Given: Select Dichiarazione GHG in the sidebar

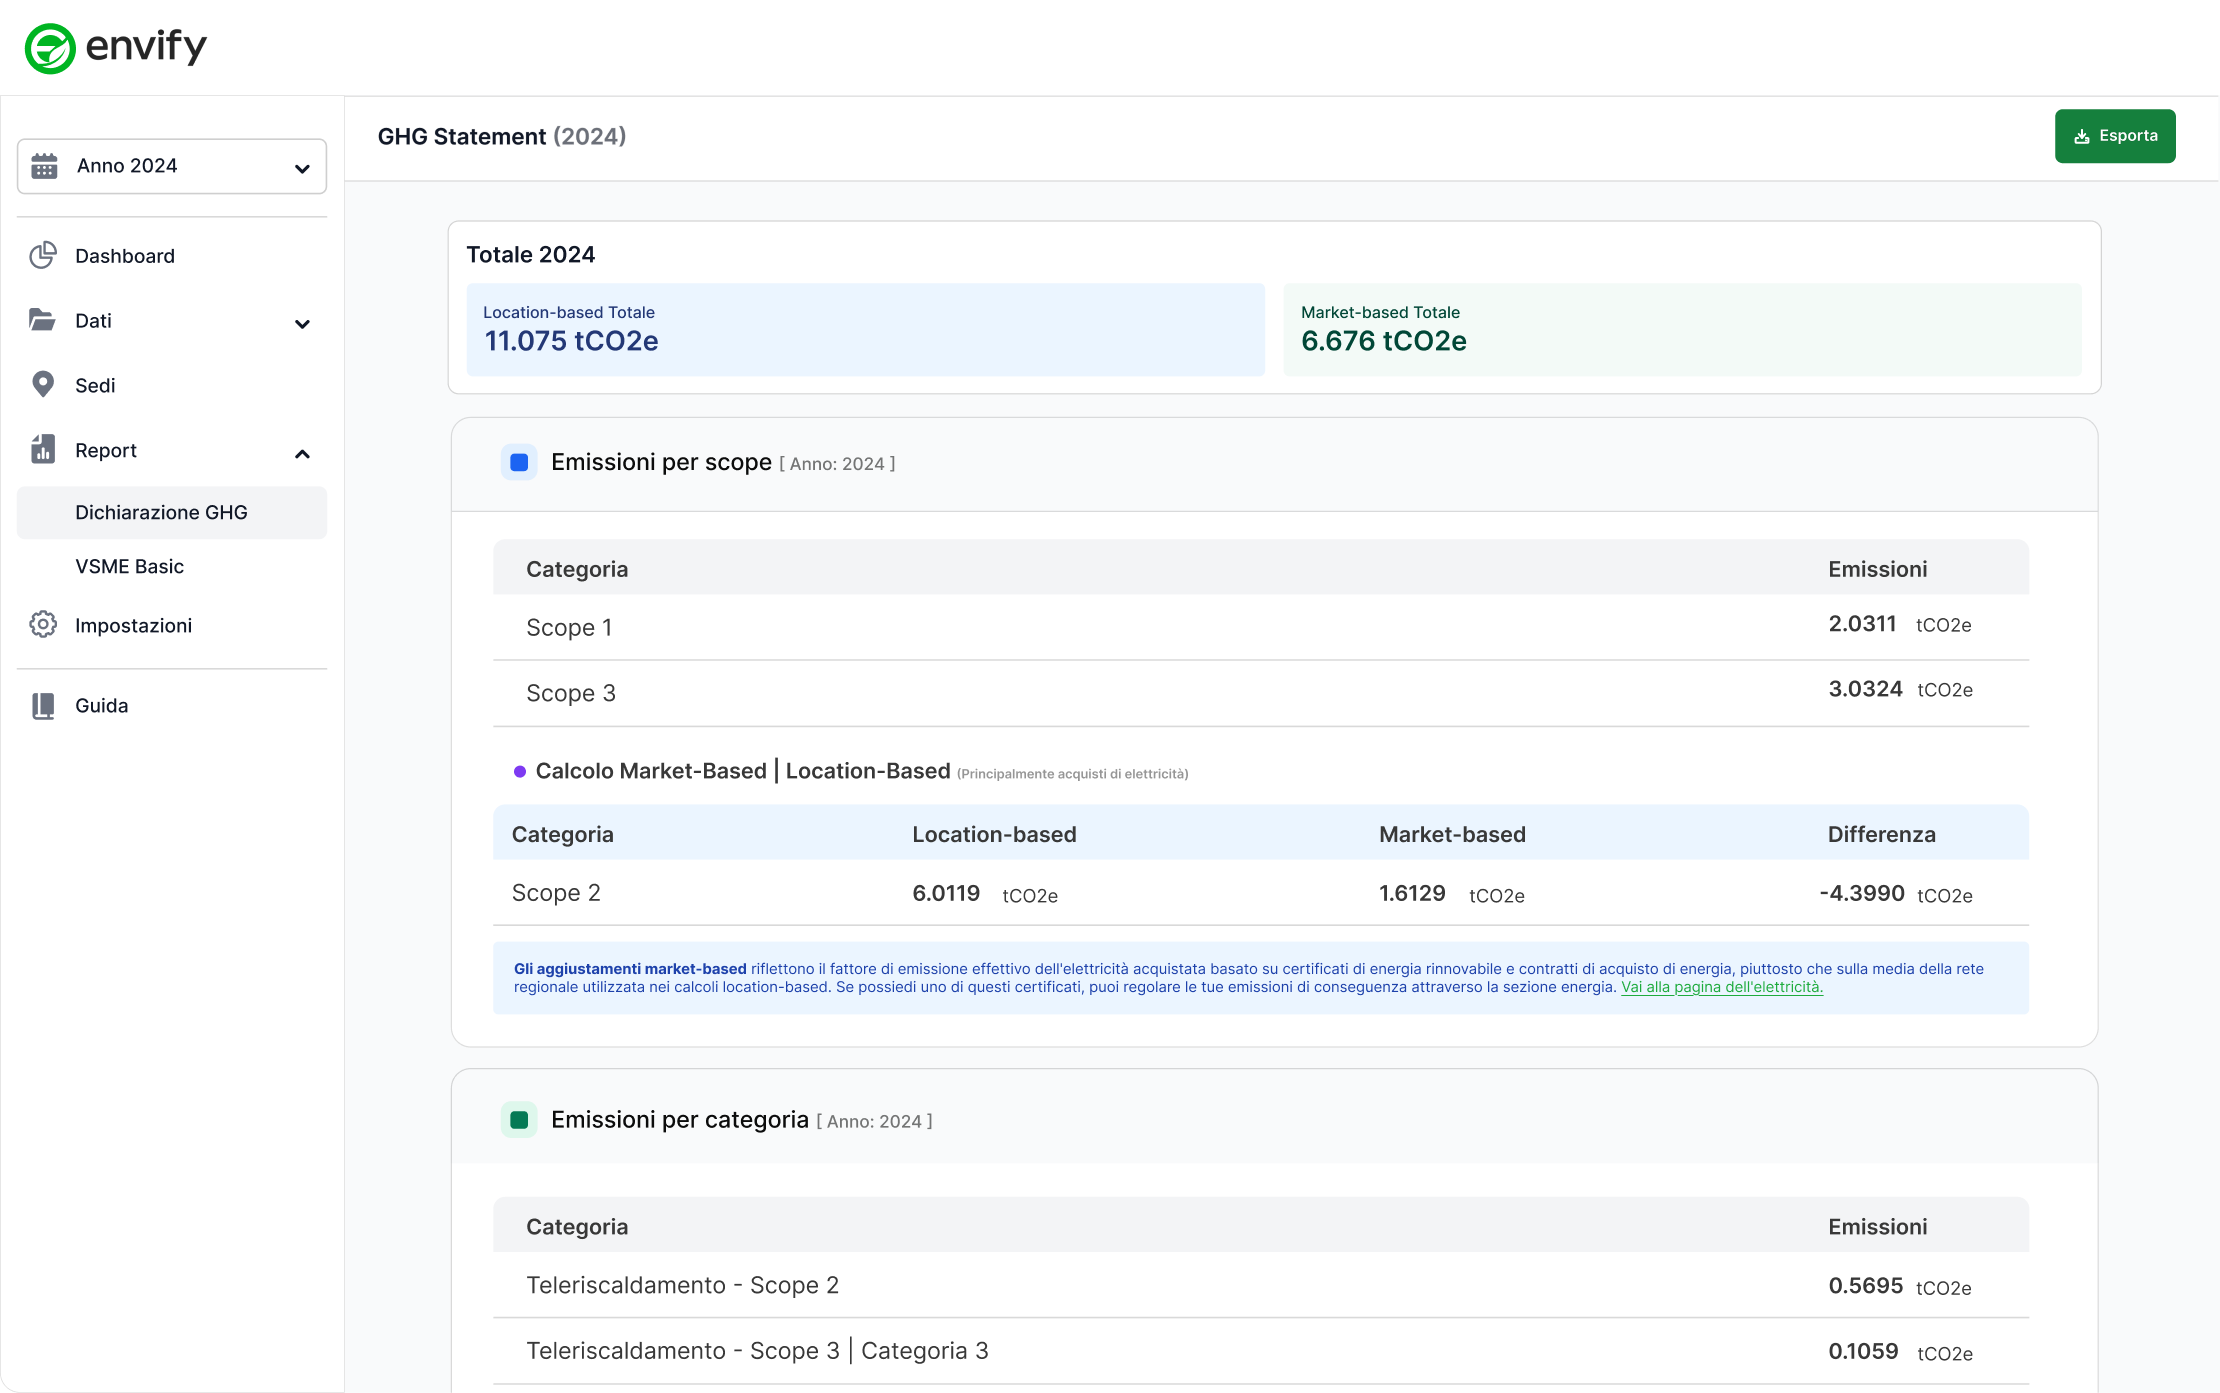Looking at the screenshot, I should pyautogui.click(x=161, y=512).
